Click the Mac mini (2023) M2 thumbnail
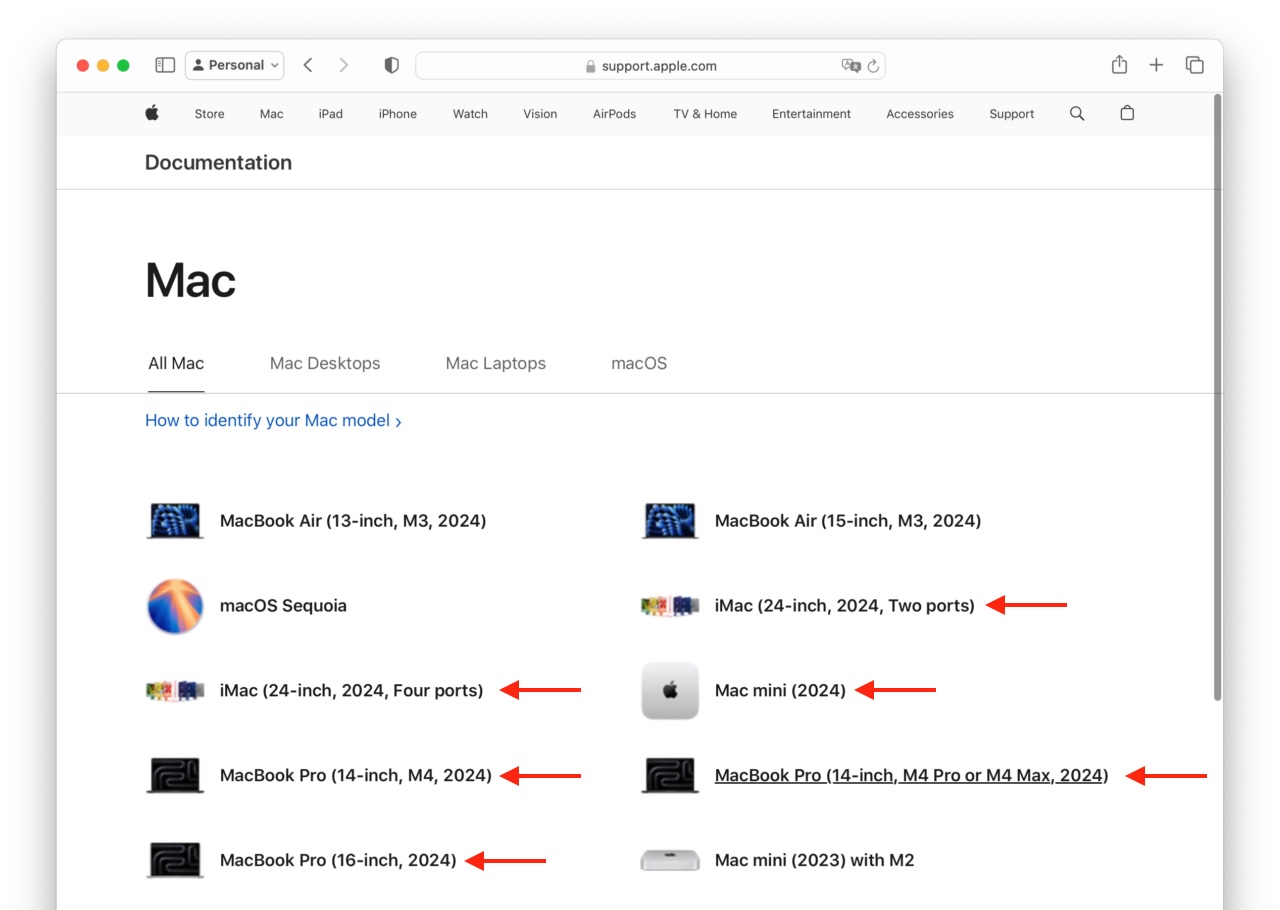 click(670, 861)
